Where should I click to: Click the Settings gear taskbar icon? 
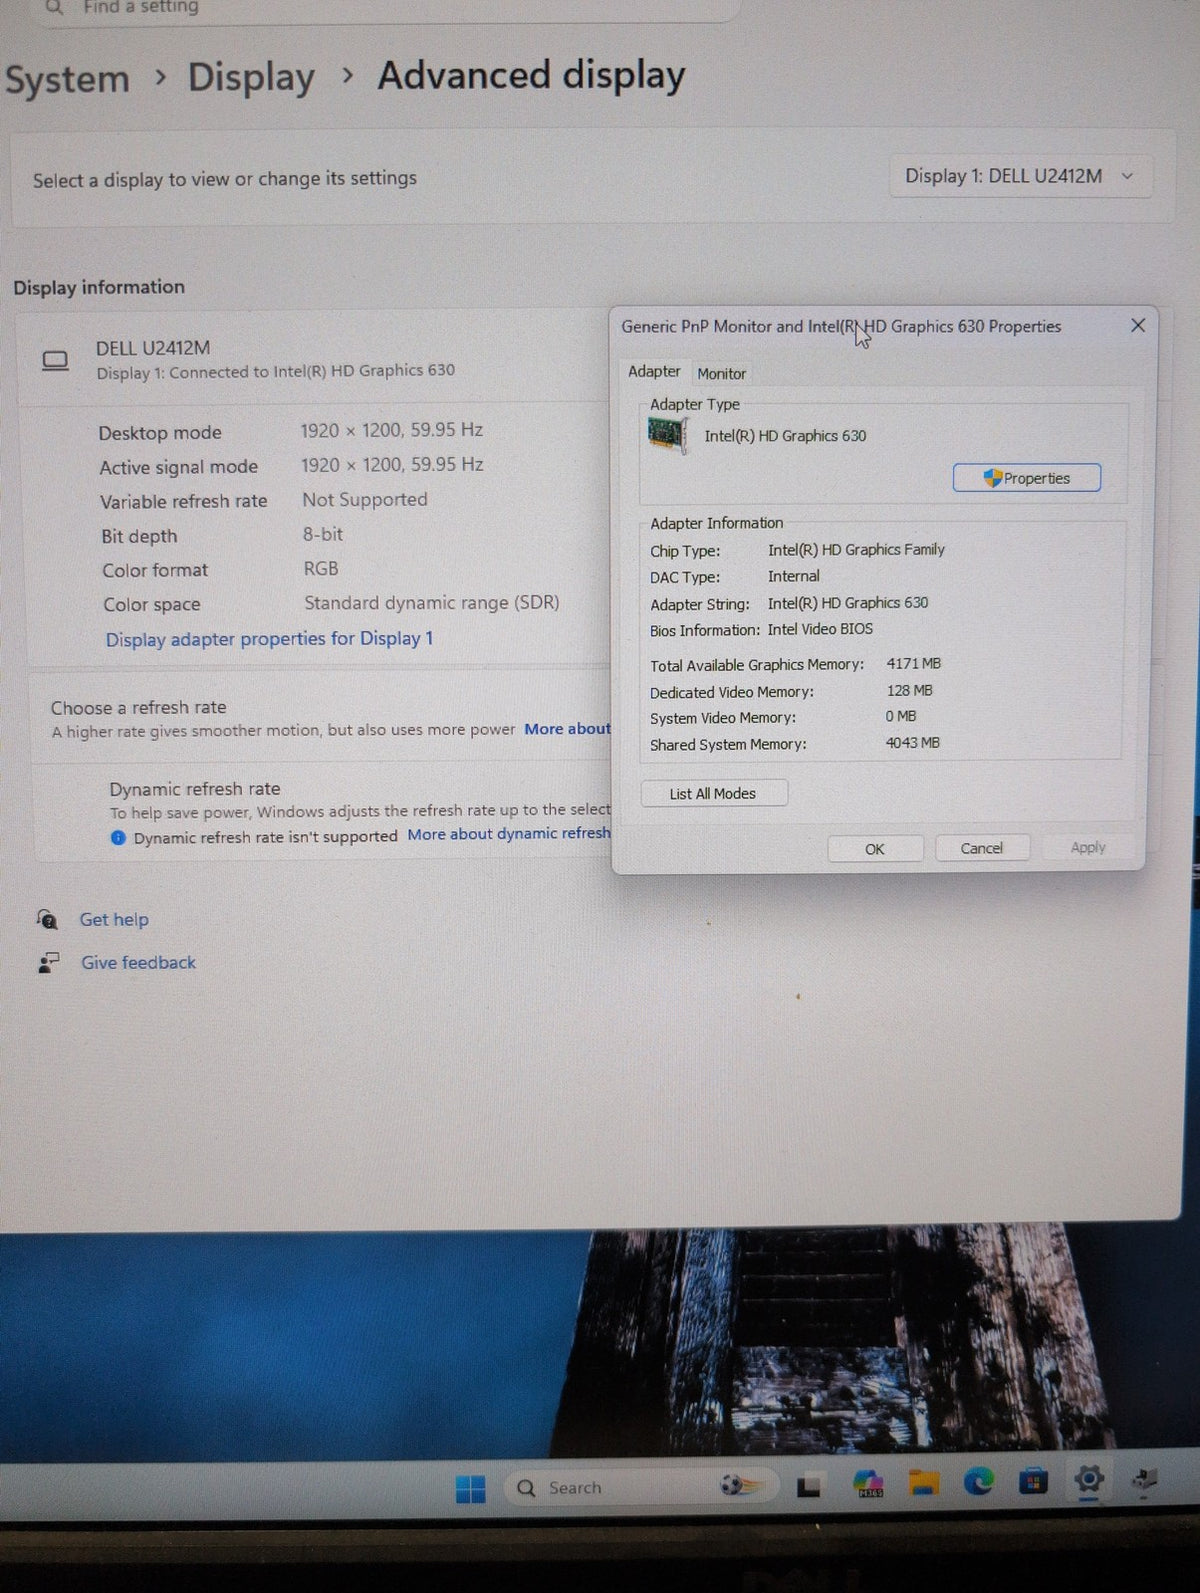coord(1089,1478)
